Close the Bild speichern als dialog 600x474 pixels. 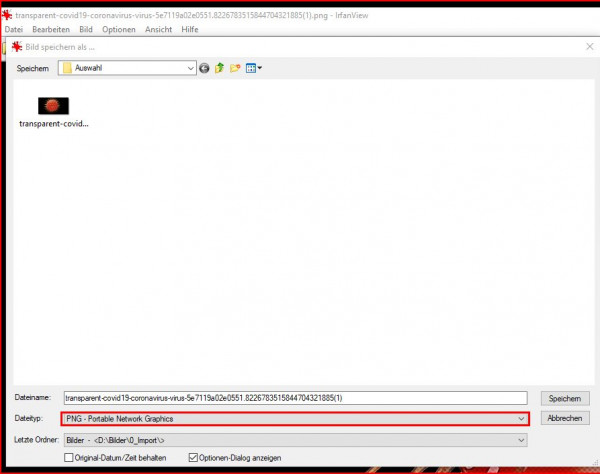tap(590, 47)
